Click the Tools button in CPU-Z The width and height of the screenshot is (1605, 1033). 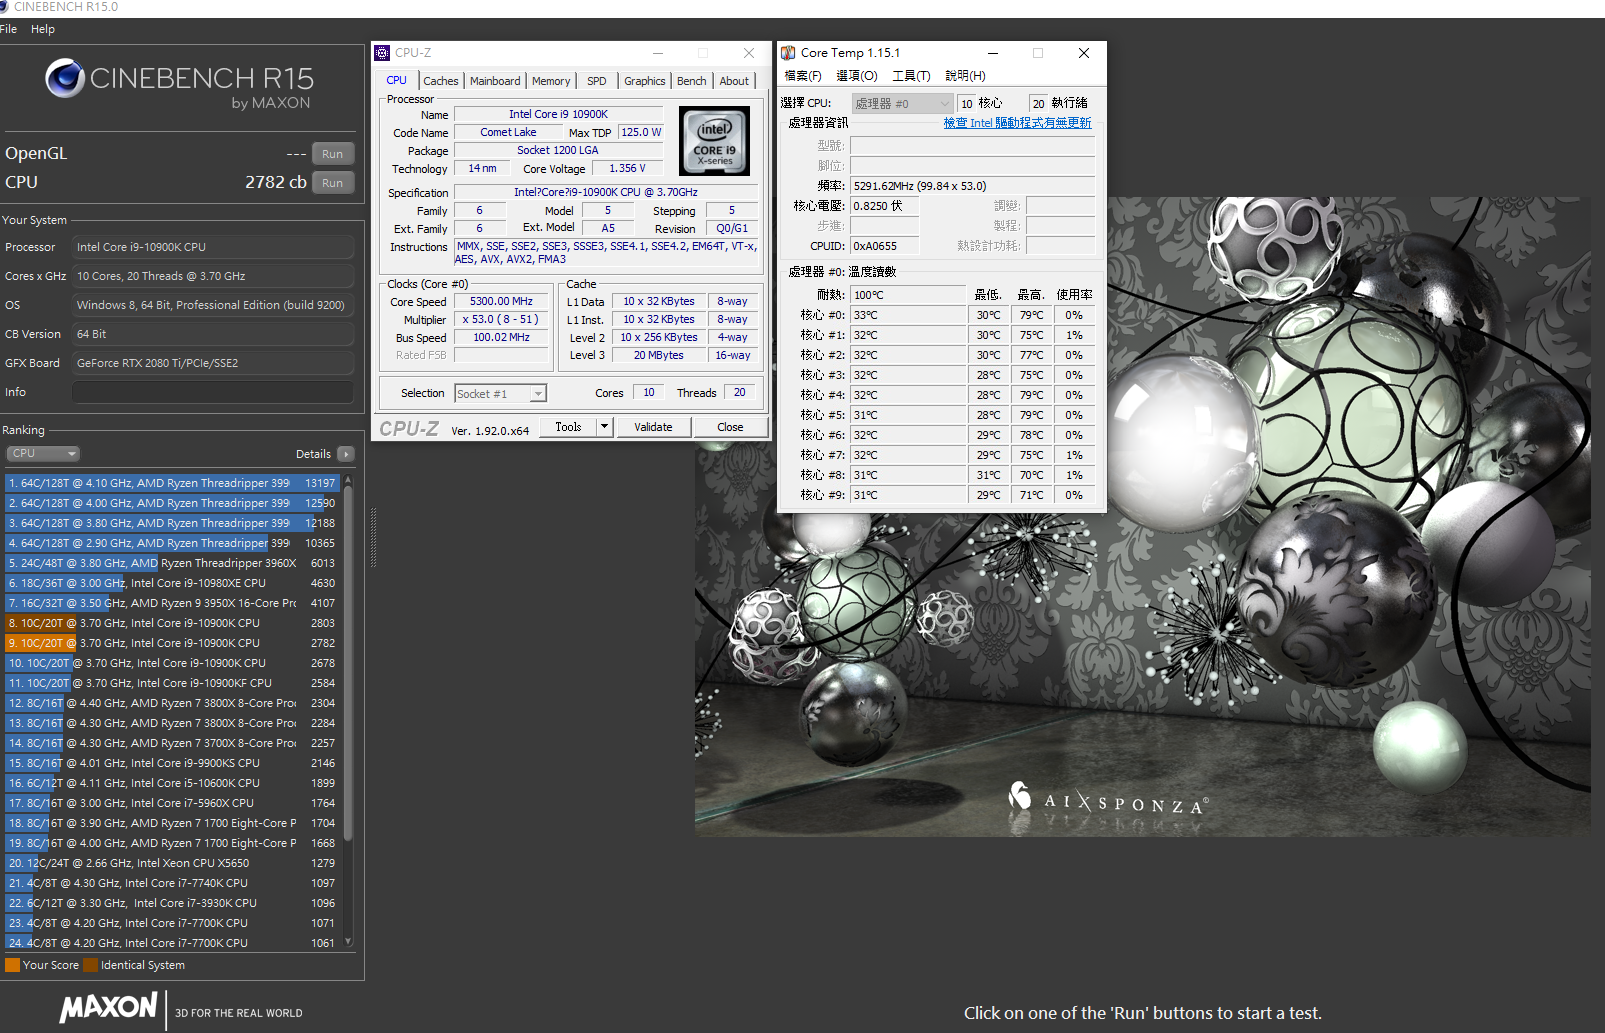tap(568, 427)
